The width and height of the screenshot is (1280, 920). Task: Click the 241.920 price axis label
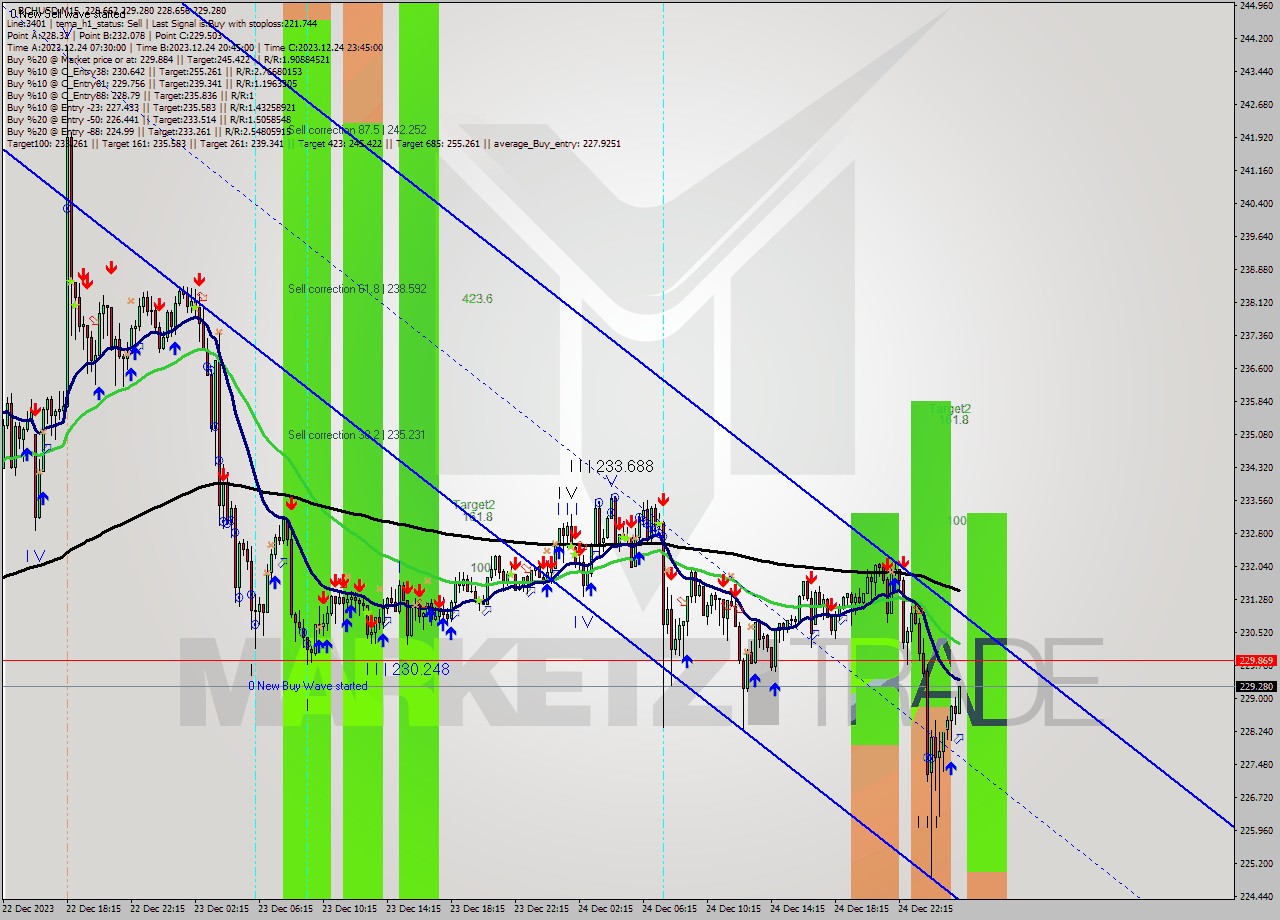pyautogui.click(x=1256, y=138)
